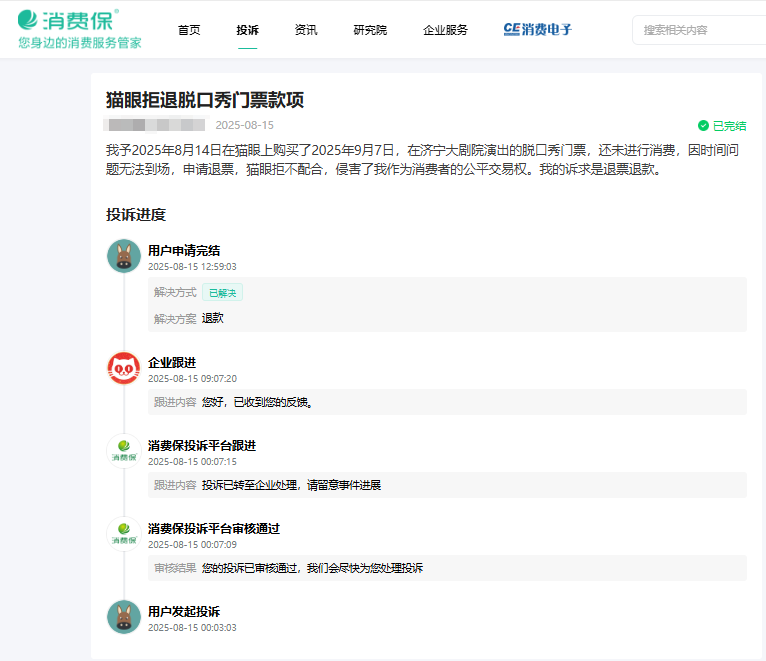Click the blurred username next to the date
Image resolution: width=766 pixels, height=661 pixels.
pyautogui.click(x=154, y=125)
